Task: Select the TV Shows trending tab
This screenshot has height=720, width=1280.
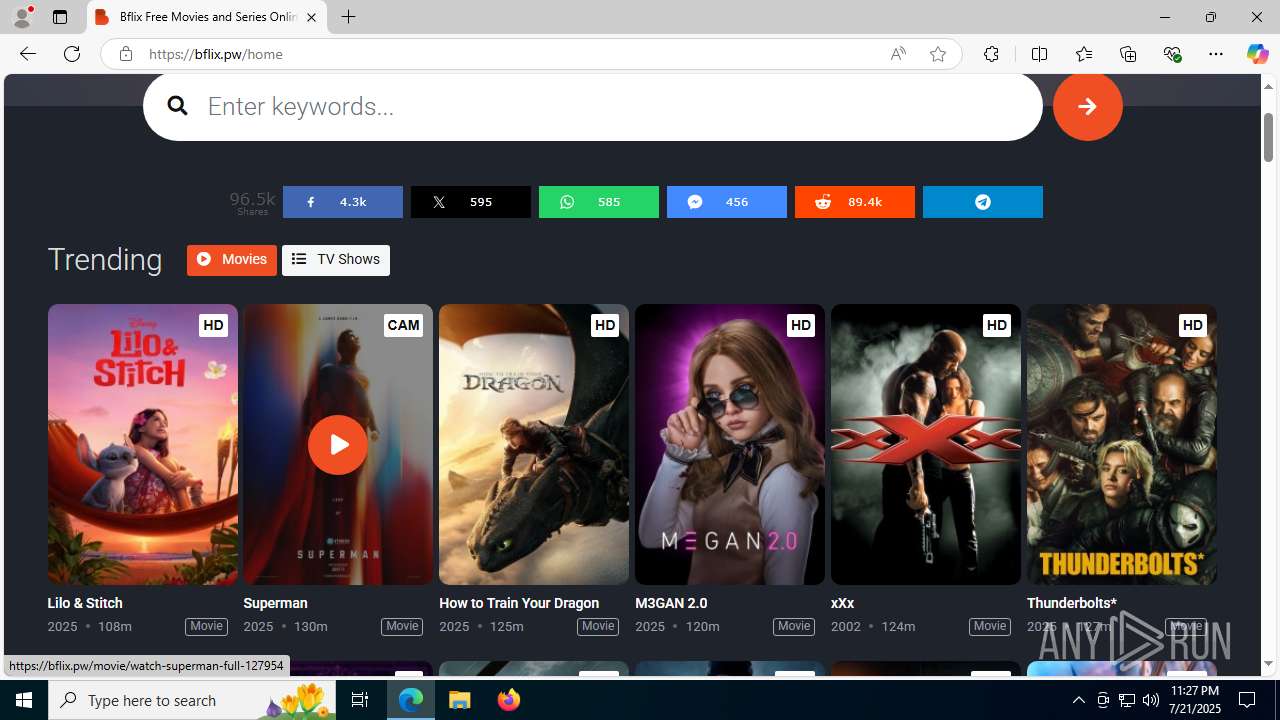Action: [335, 260]
